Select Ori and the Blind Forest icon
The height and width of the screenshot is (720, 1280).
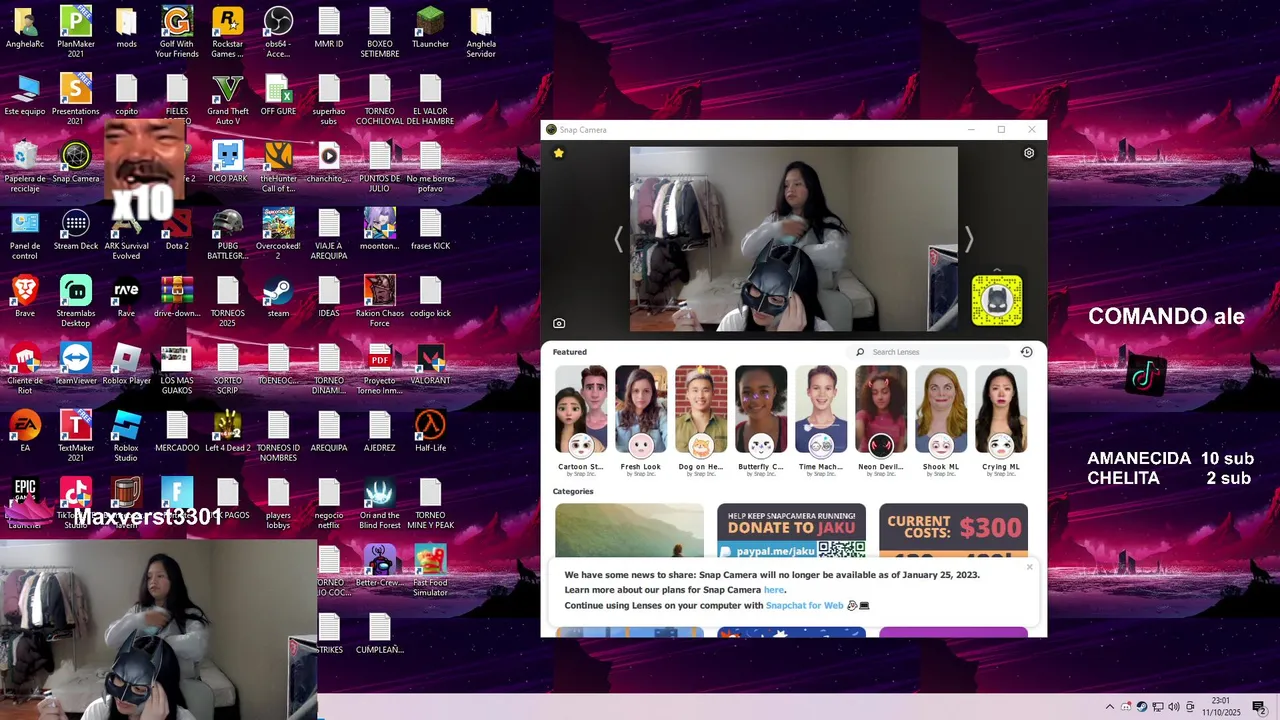click(x=379, y=503)
